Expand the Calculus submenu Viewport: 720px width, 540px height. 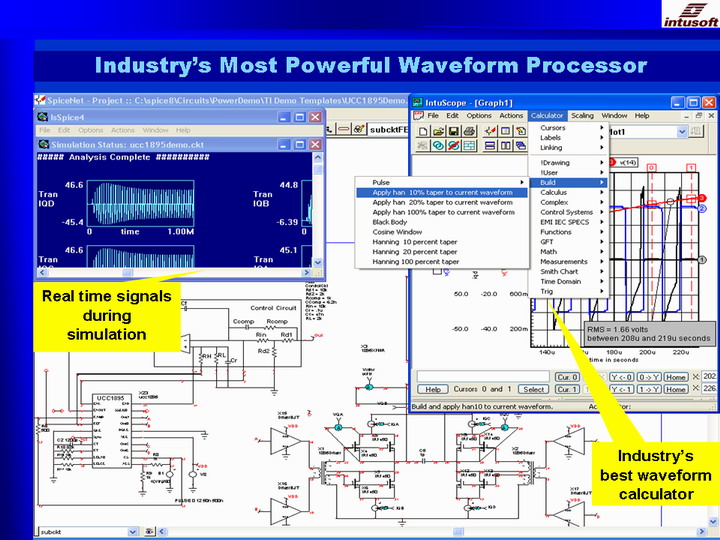(x=568, y=192)
